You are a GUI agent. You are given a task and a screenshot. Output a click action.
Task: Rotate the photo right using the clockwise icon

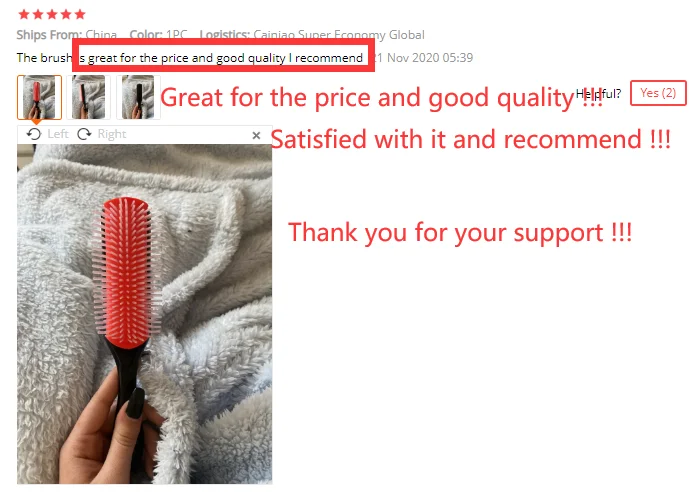pyautogui.click(x=84, y=134)
